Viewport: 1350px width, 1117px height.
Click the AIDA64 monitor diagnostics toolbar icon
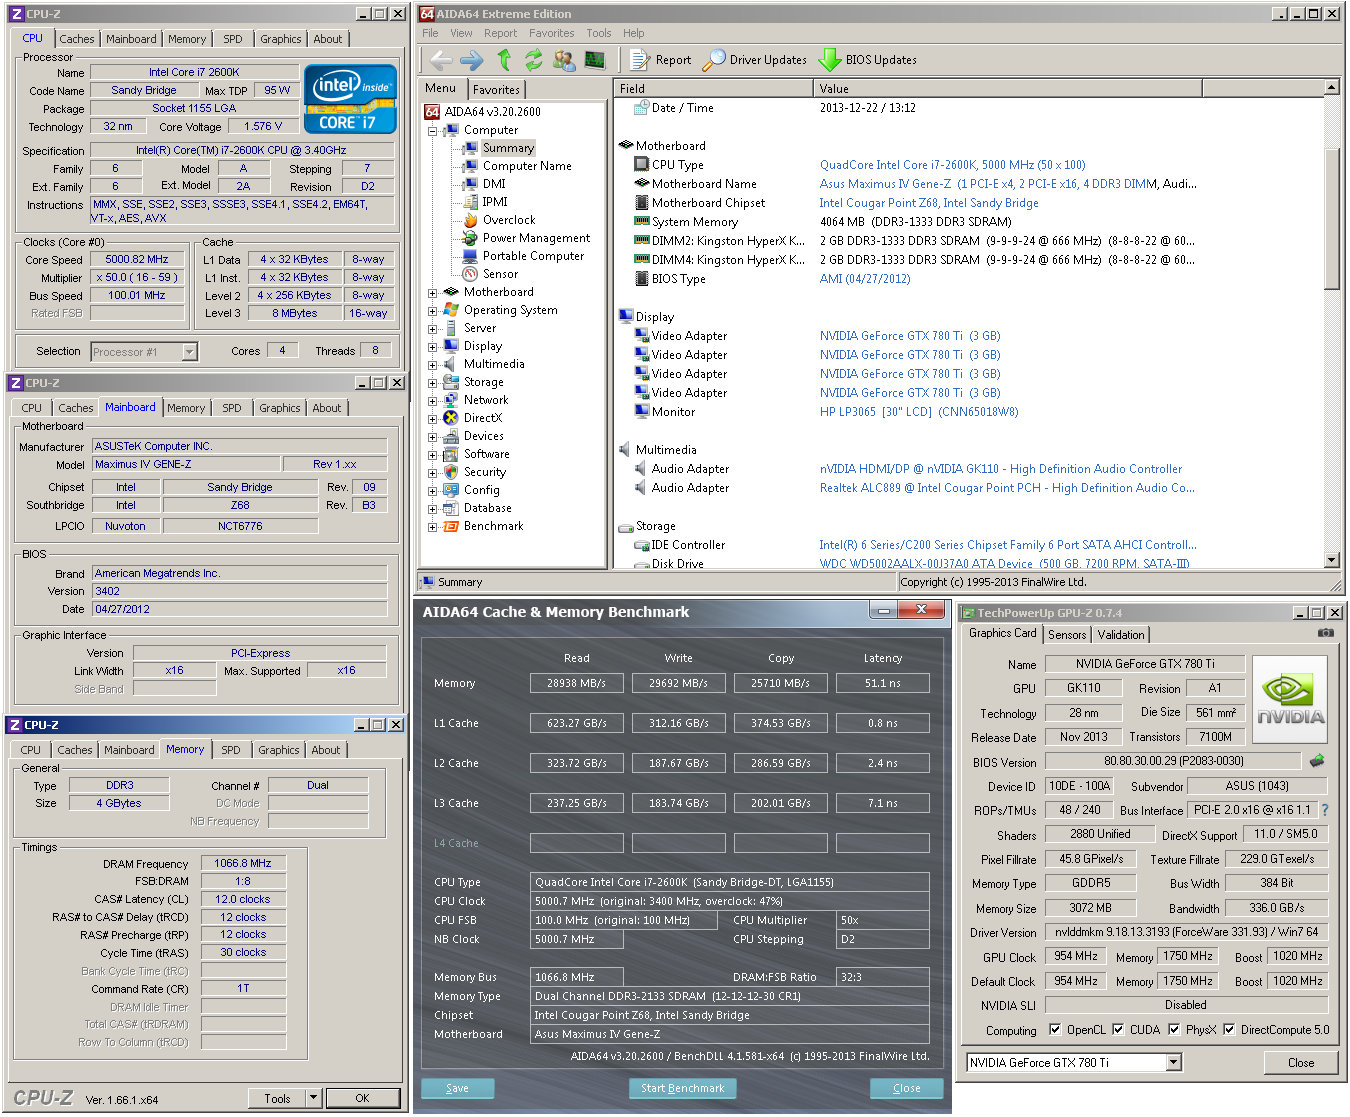(595, 60)
